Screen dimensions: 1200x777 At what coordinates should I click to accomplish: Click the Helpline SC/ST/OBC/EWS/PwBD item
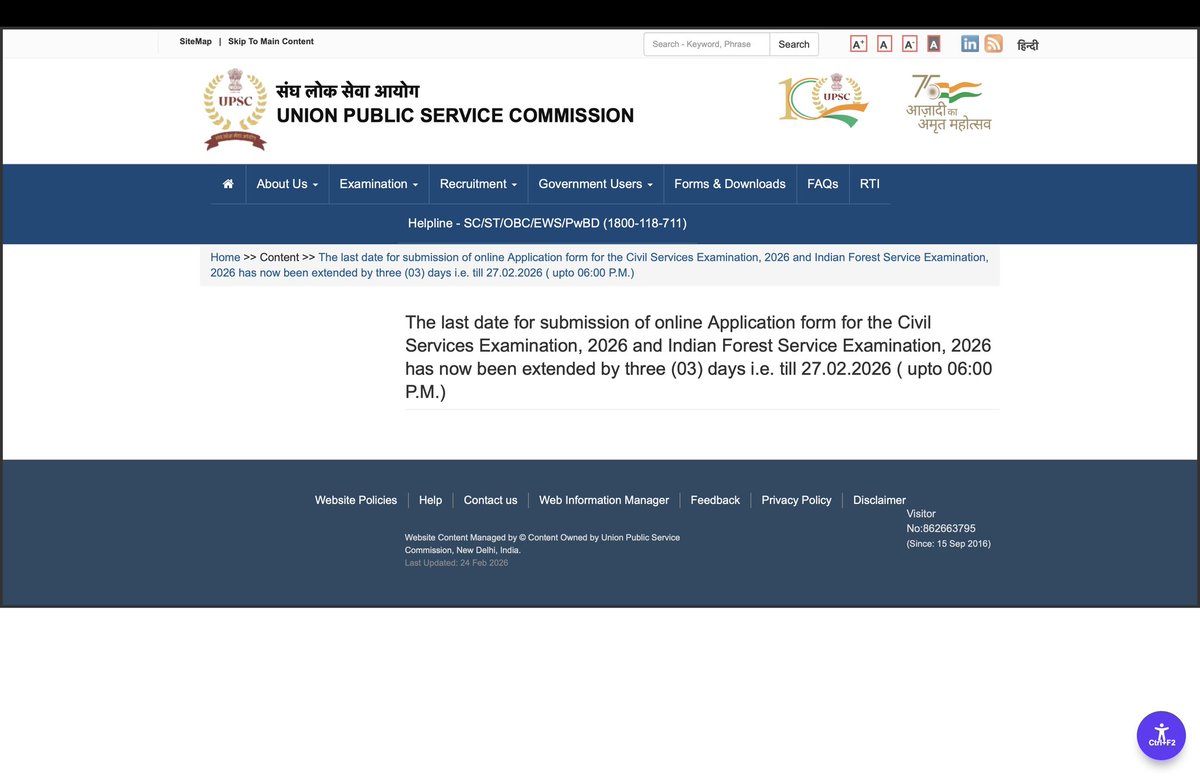[x=547, y=223]
